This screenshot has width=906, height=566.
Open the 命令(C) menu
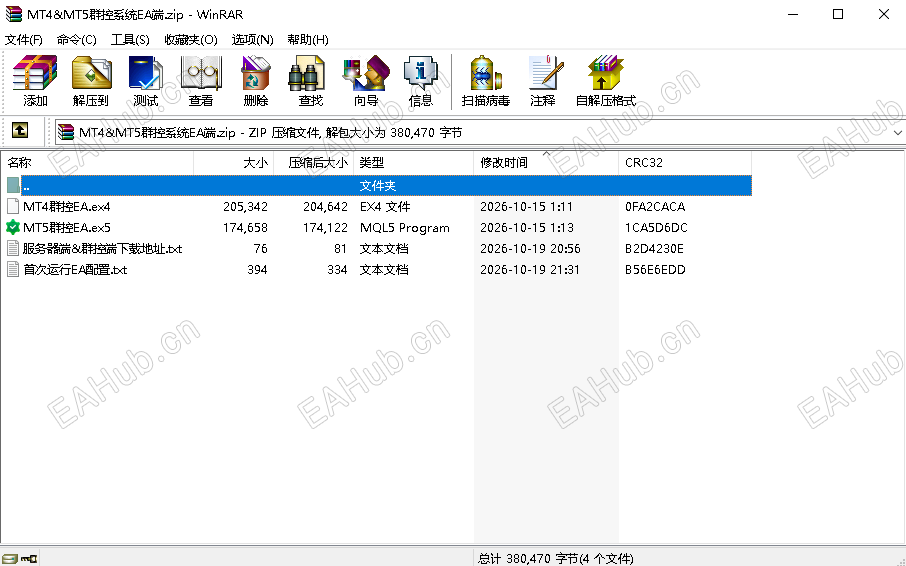click(x=77, y=39)
